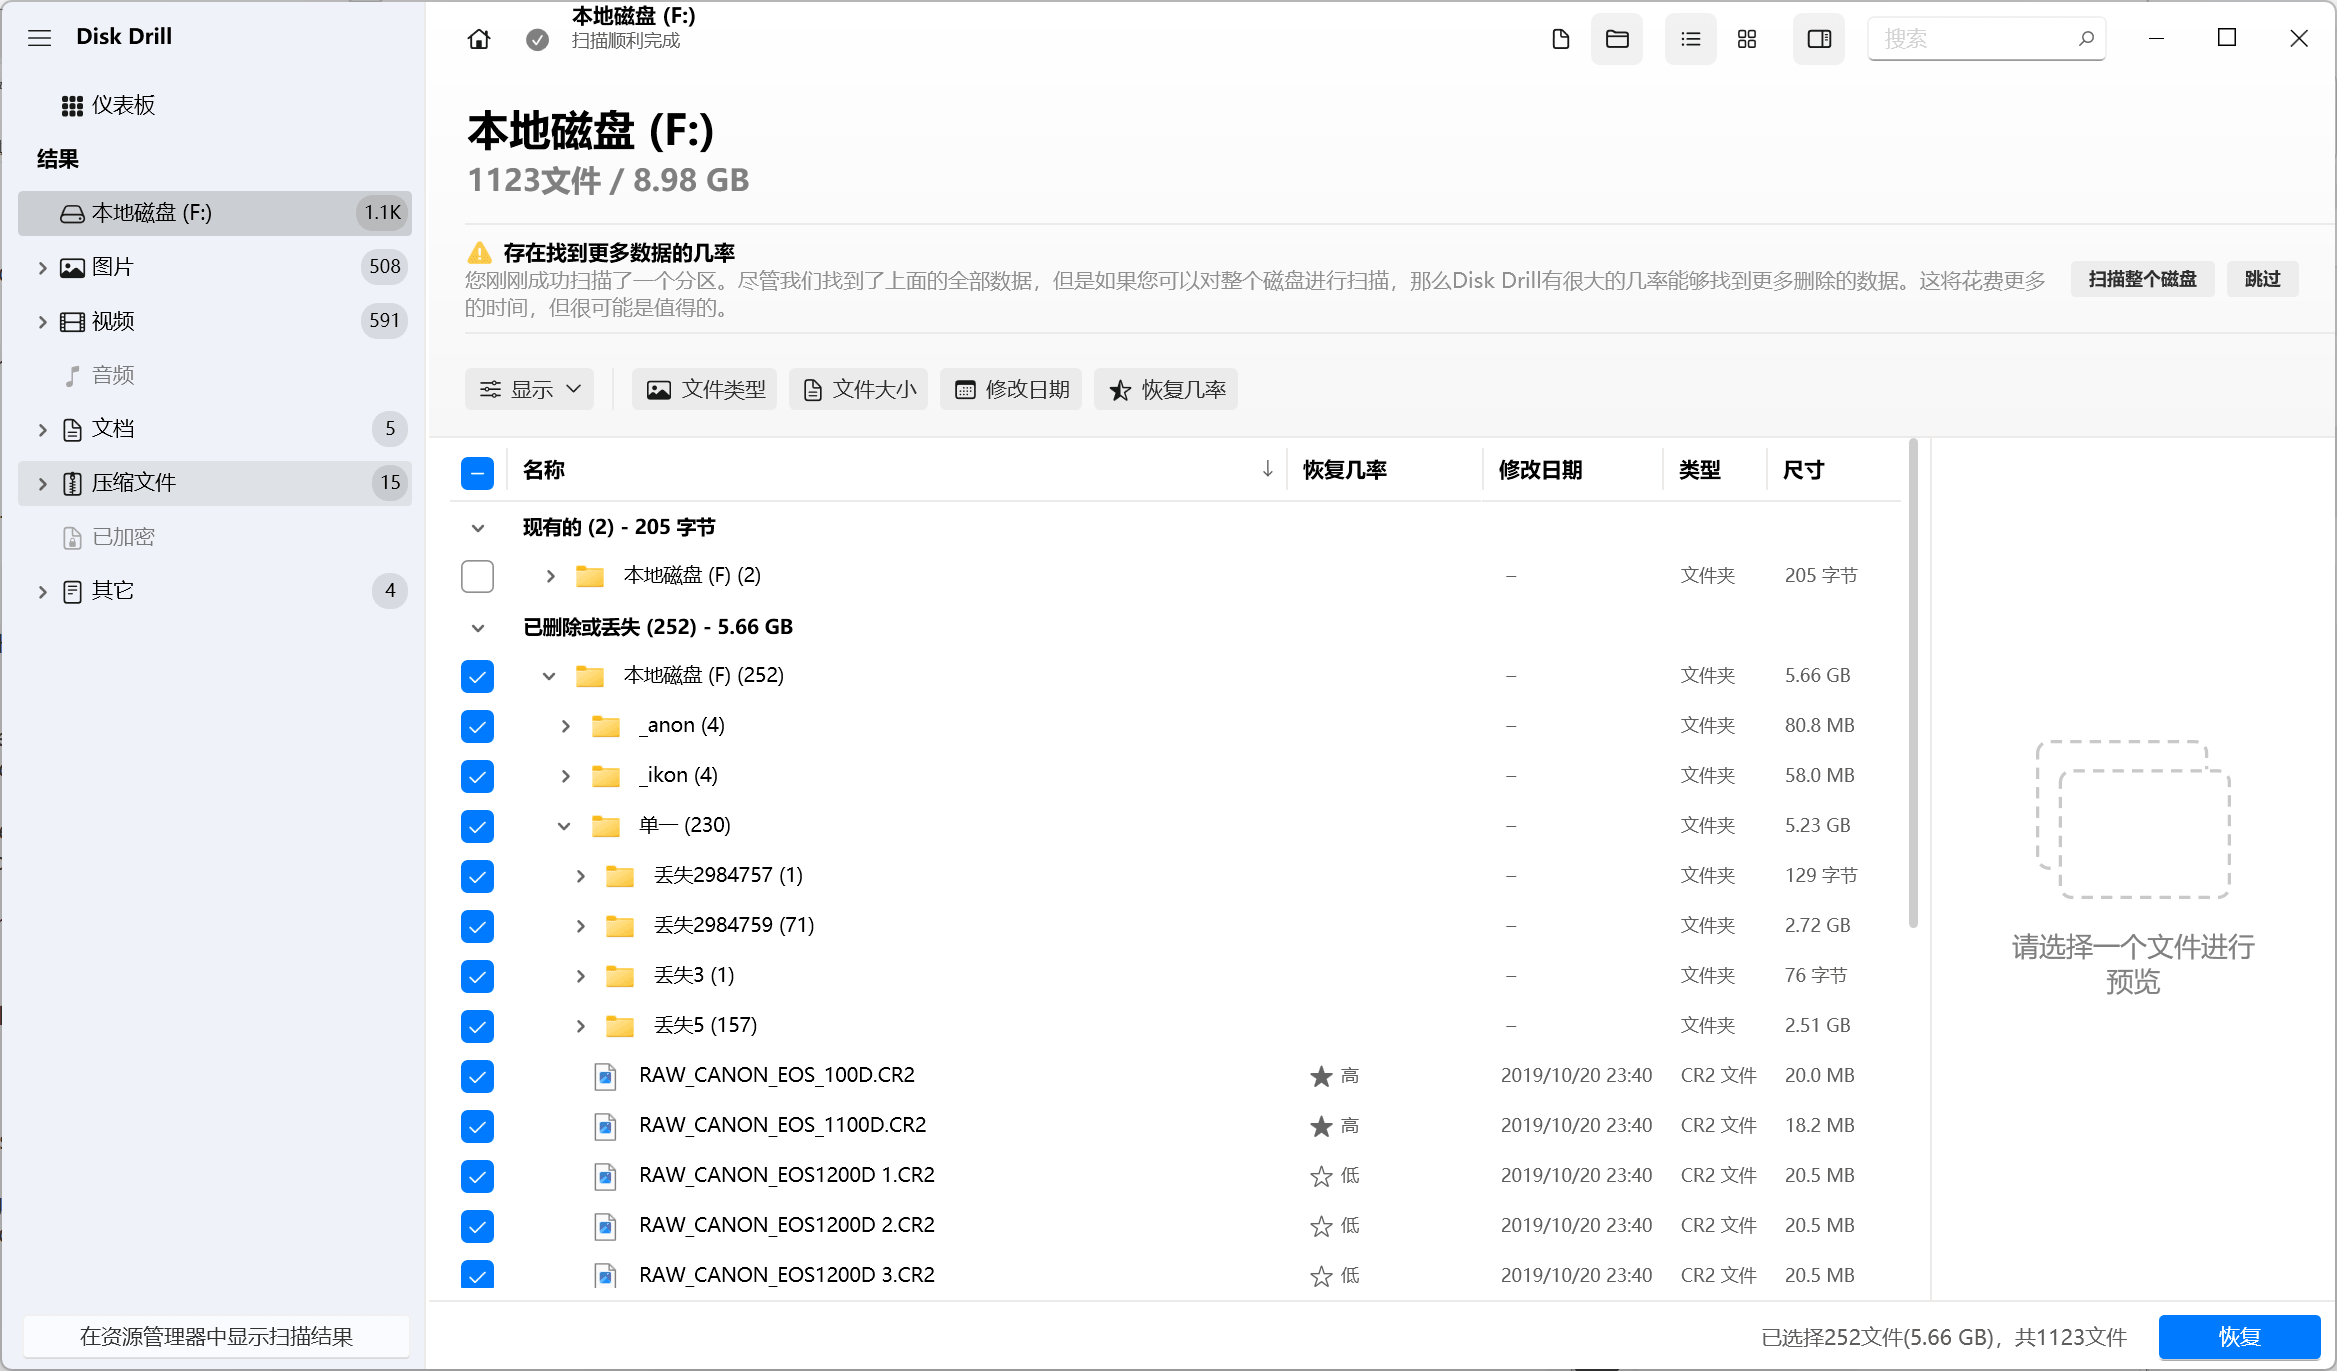2337x1371 pixels.
Task: Open the hamburger menu
Action: click(x=39, y=37)
